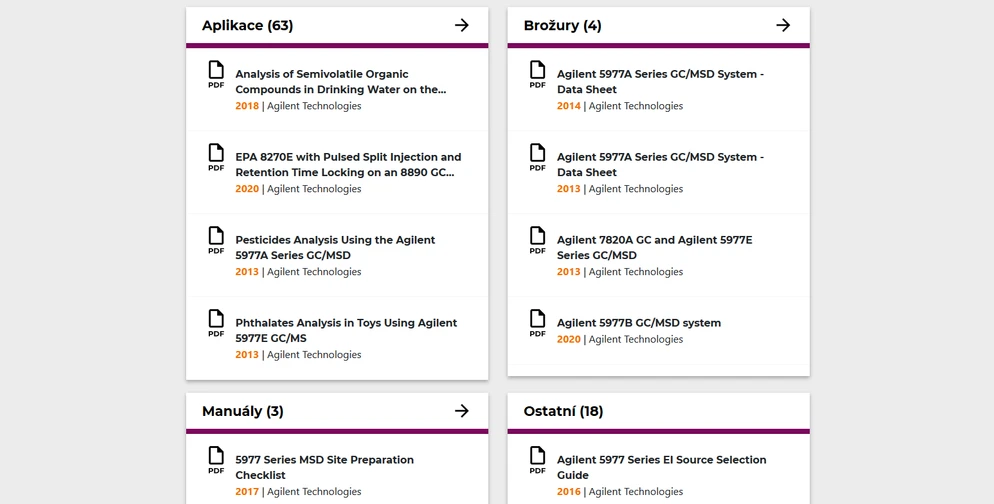Click PDF icon for Phthalates Analysis in Toys
The image size is (994, 504).
(216, 324)
